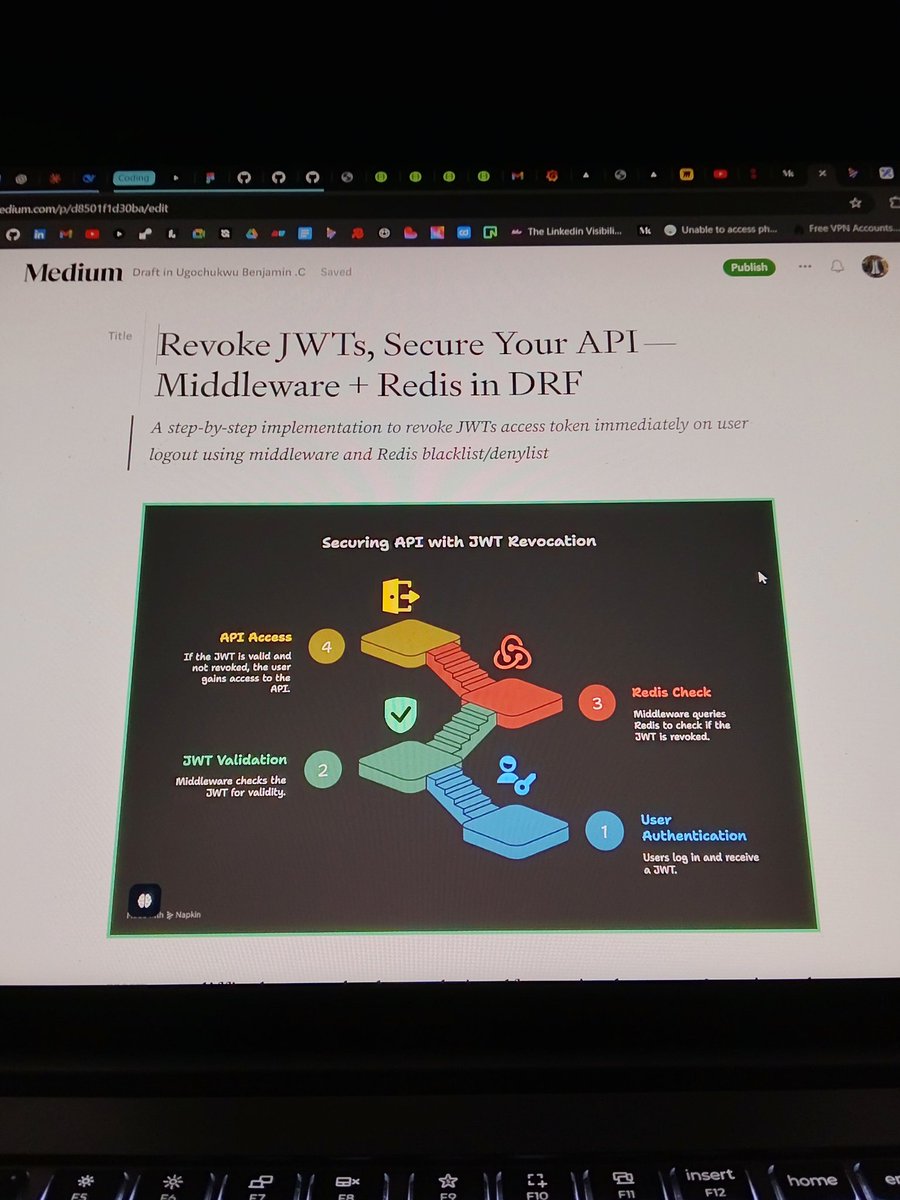Open the GitHub bookmark

[x=13, y=234]
